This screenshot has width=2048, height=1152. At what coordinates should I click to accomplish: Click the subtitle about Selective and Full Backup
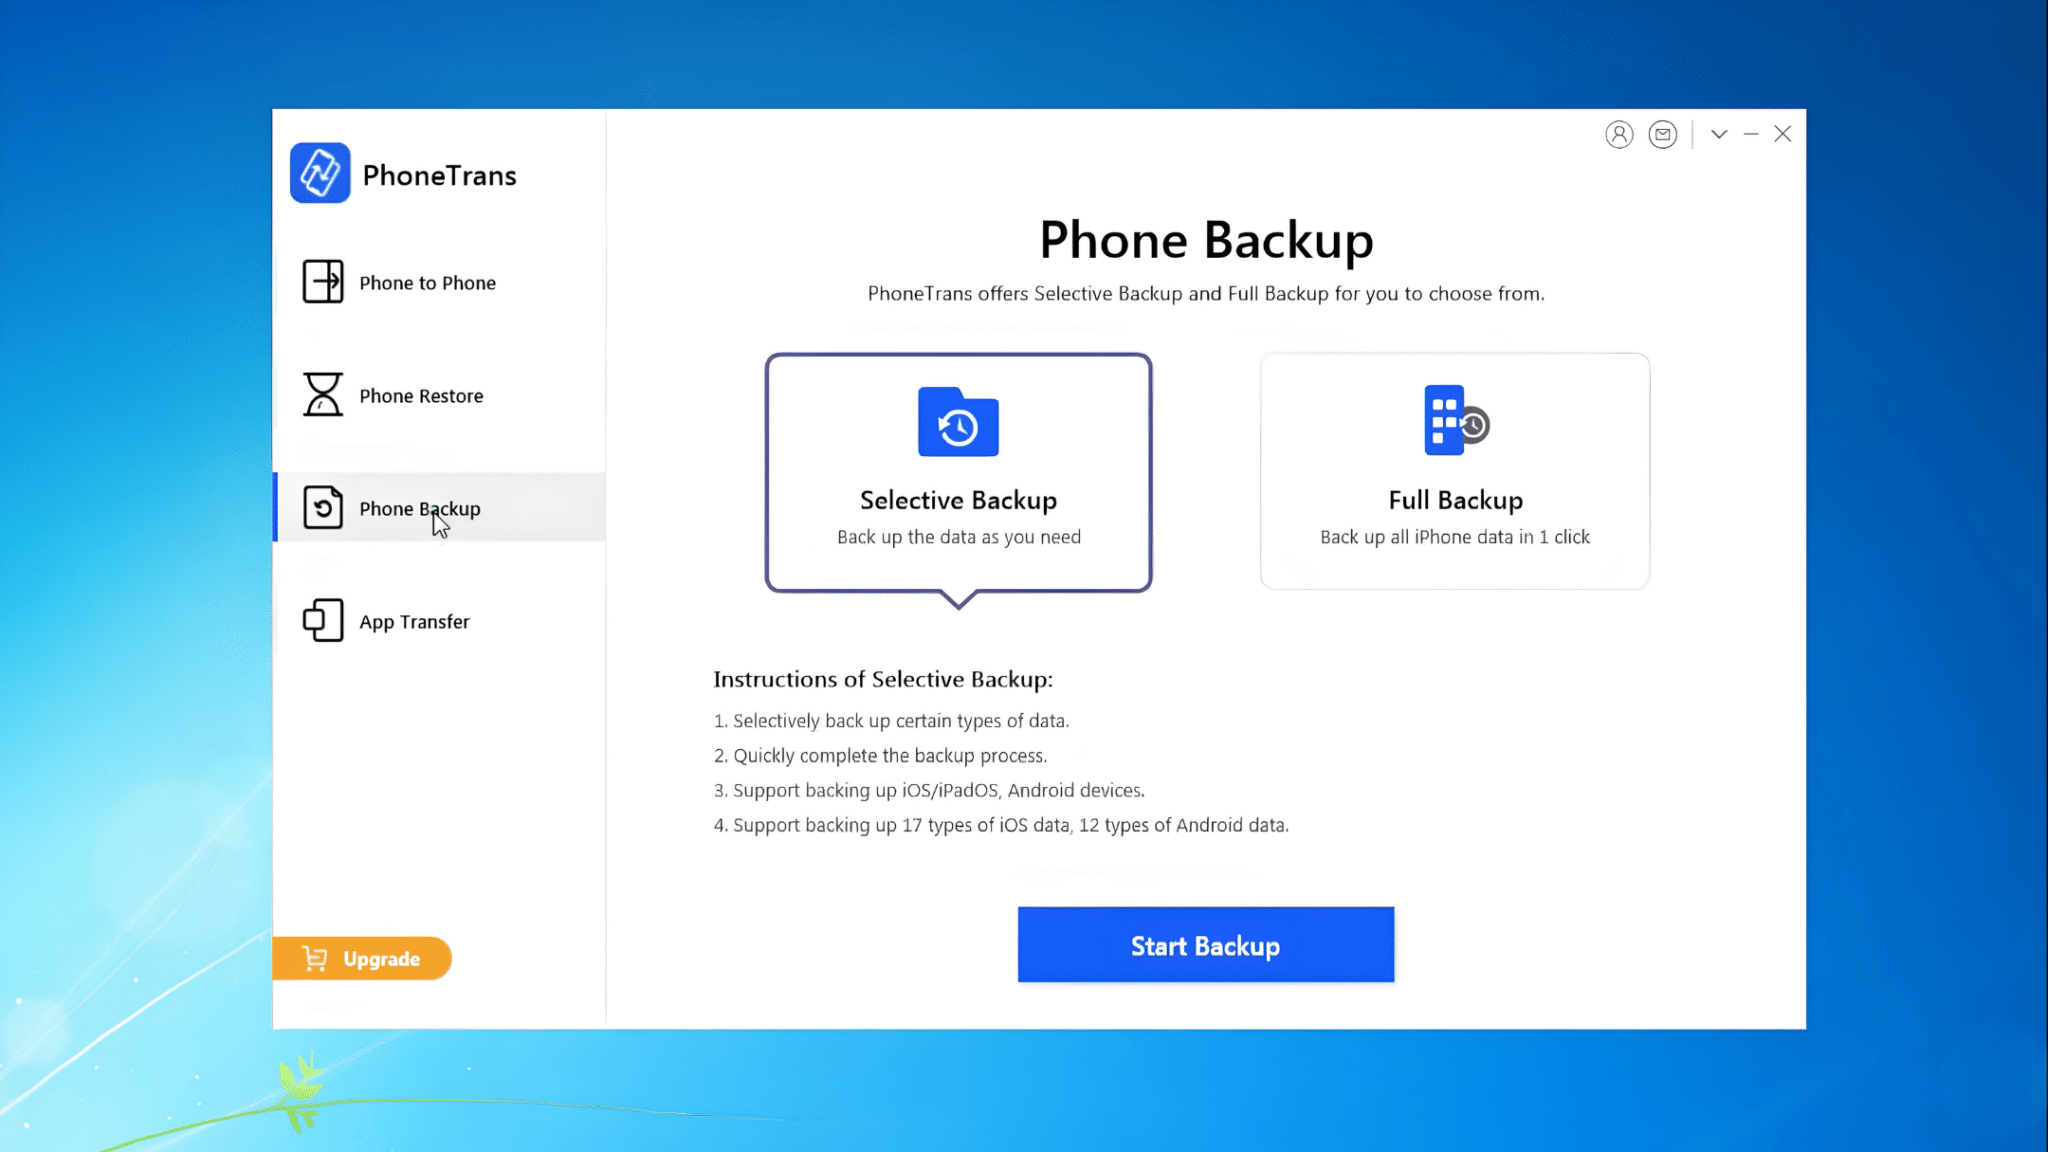click(x=1206, y=294)
